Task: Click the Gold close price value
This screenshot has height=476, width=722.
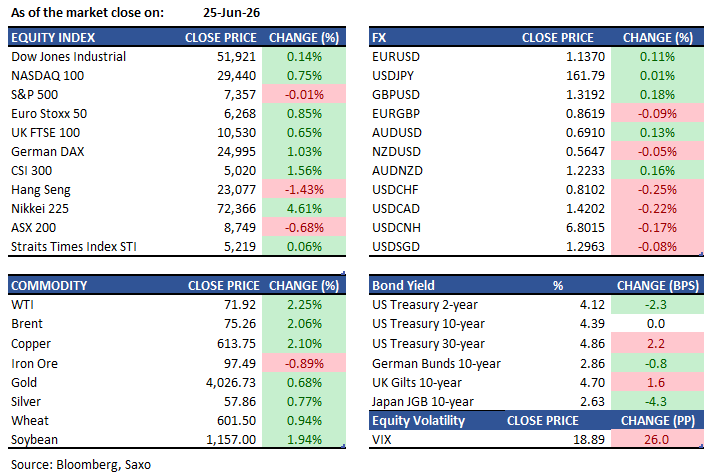Action: [231, 383]
